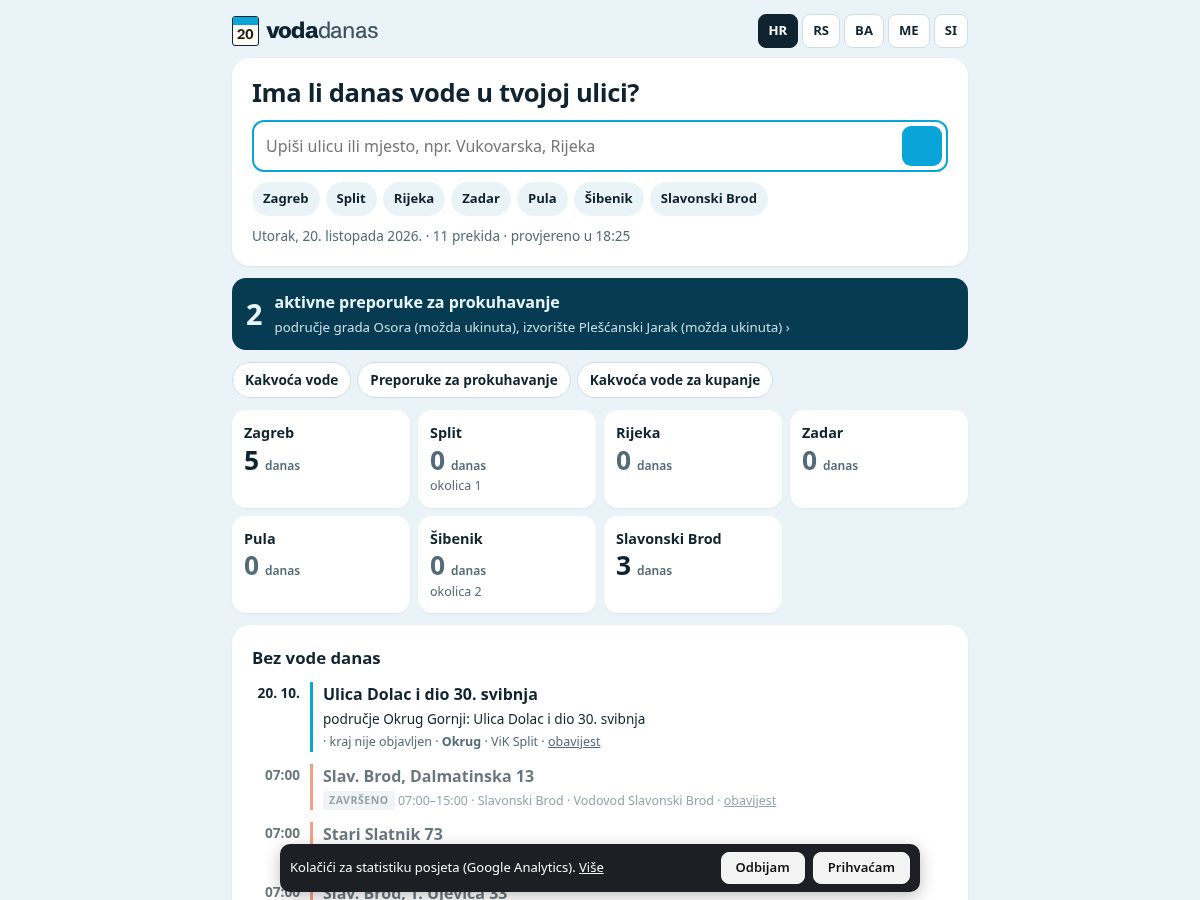Screen dimensions: 1200x900
Task: Open the Zadar city card
Action: coord(879,459)
